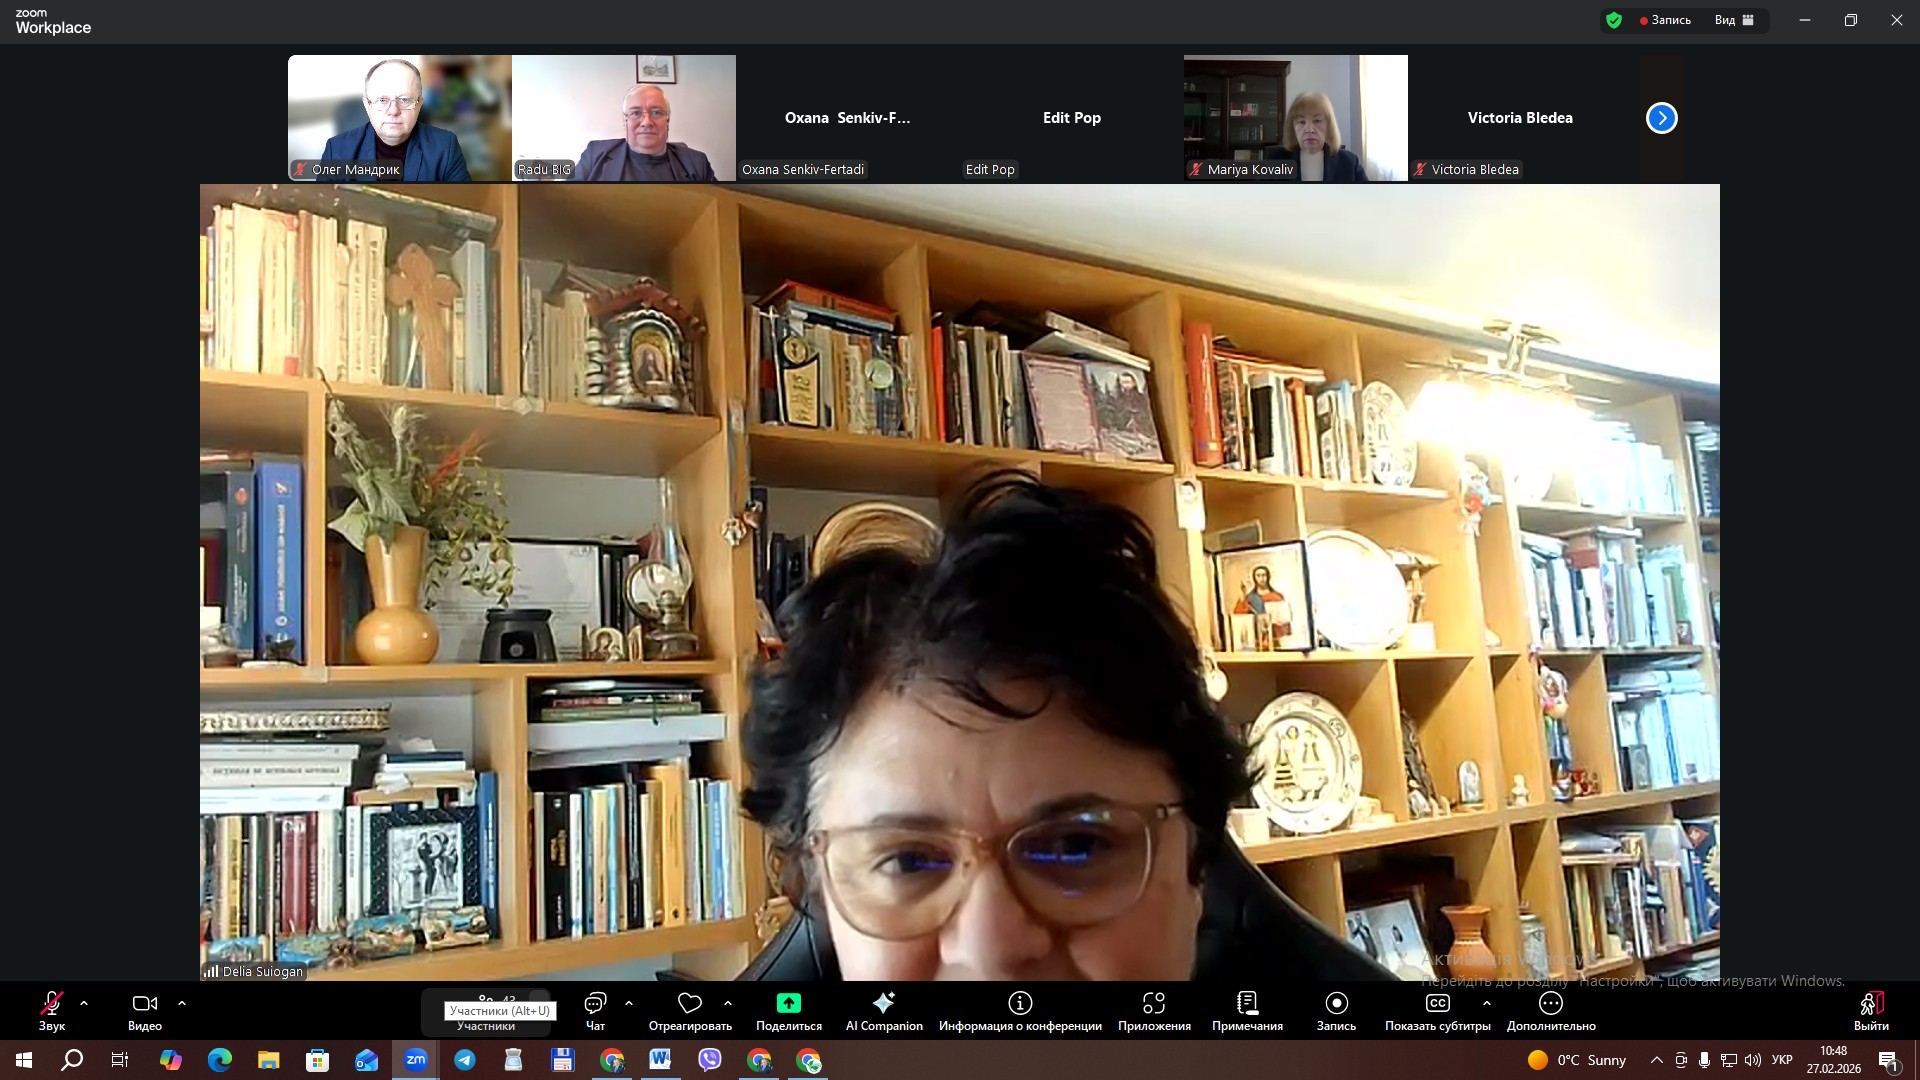Screen dimensions: 1920x1080
Task: Expand video options arrow next to Видео
Action: tap(182, 1002)
